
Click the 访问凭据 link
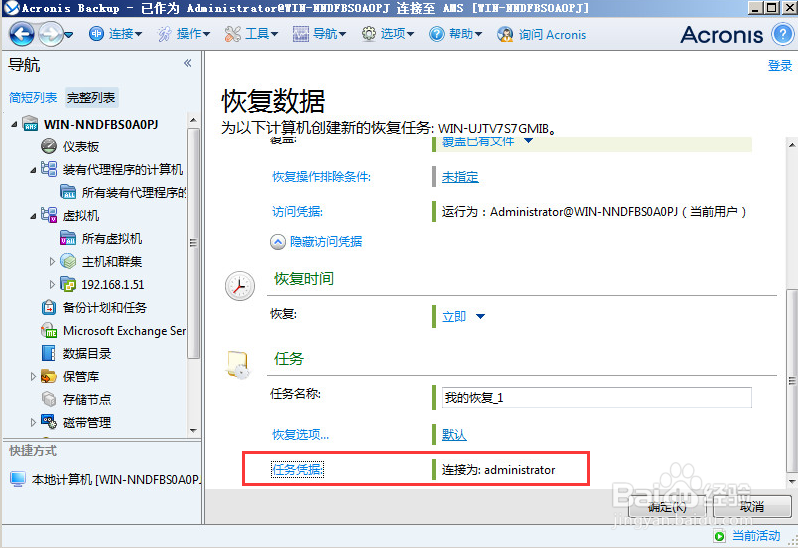tap(297, 211)
